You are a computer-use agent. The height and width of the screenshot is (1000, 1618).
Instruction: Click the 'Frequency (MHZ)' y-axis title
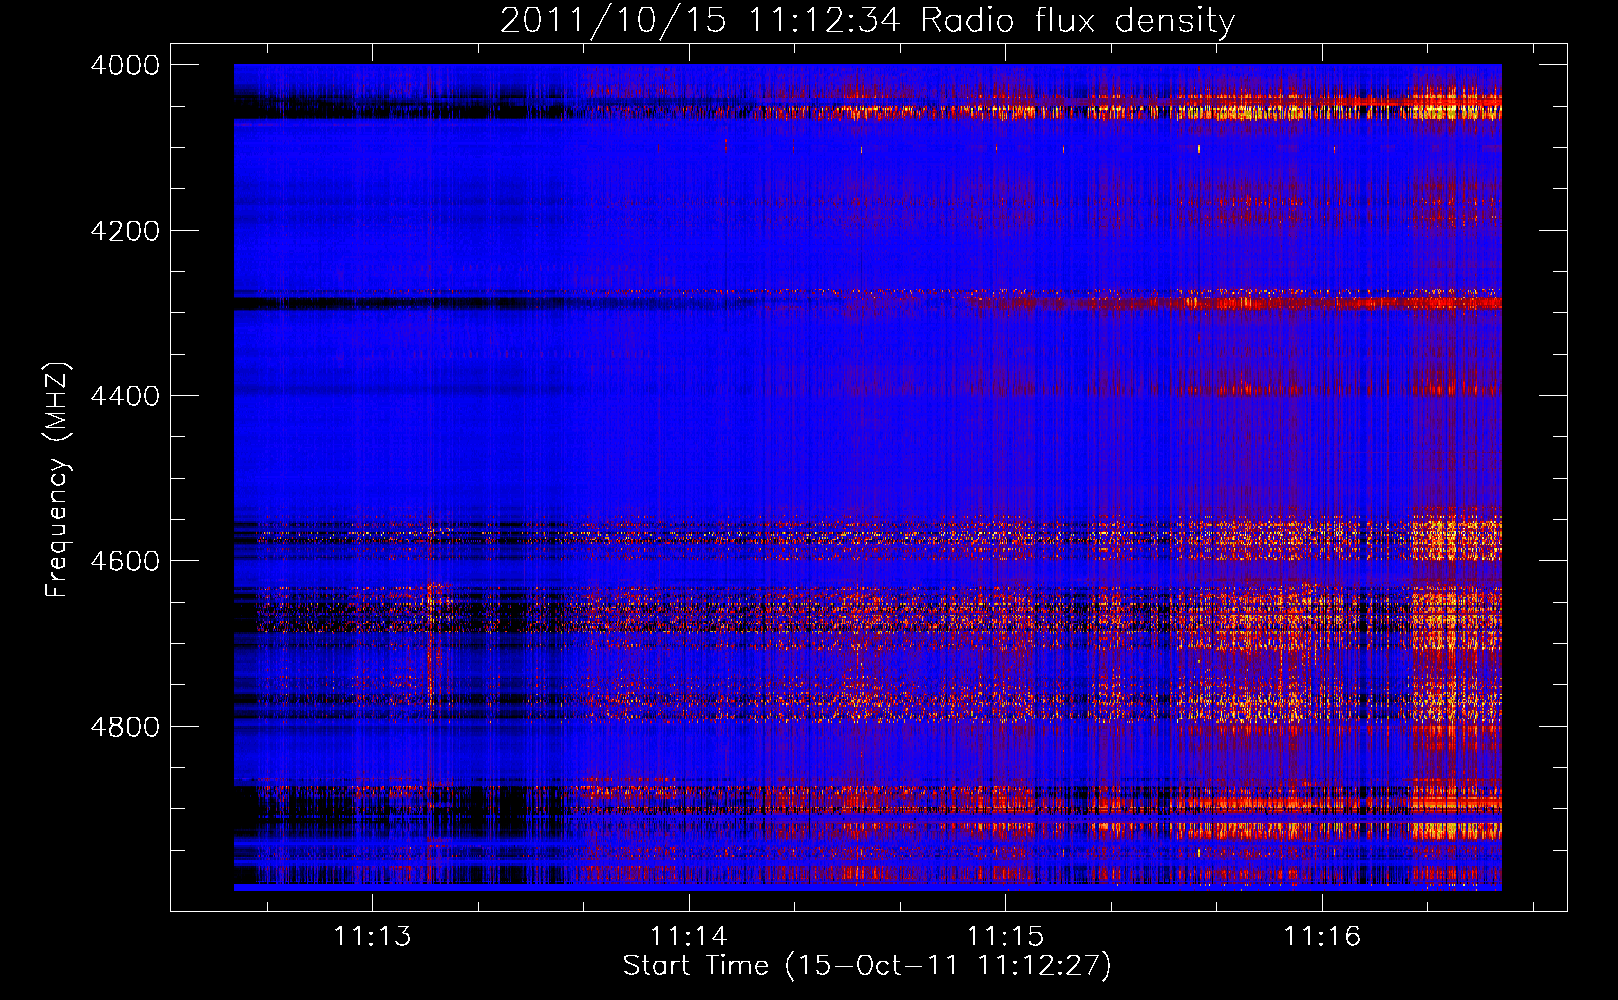pyautogui.click(x=57, y=480)
